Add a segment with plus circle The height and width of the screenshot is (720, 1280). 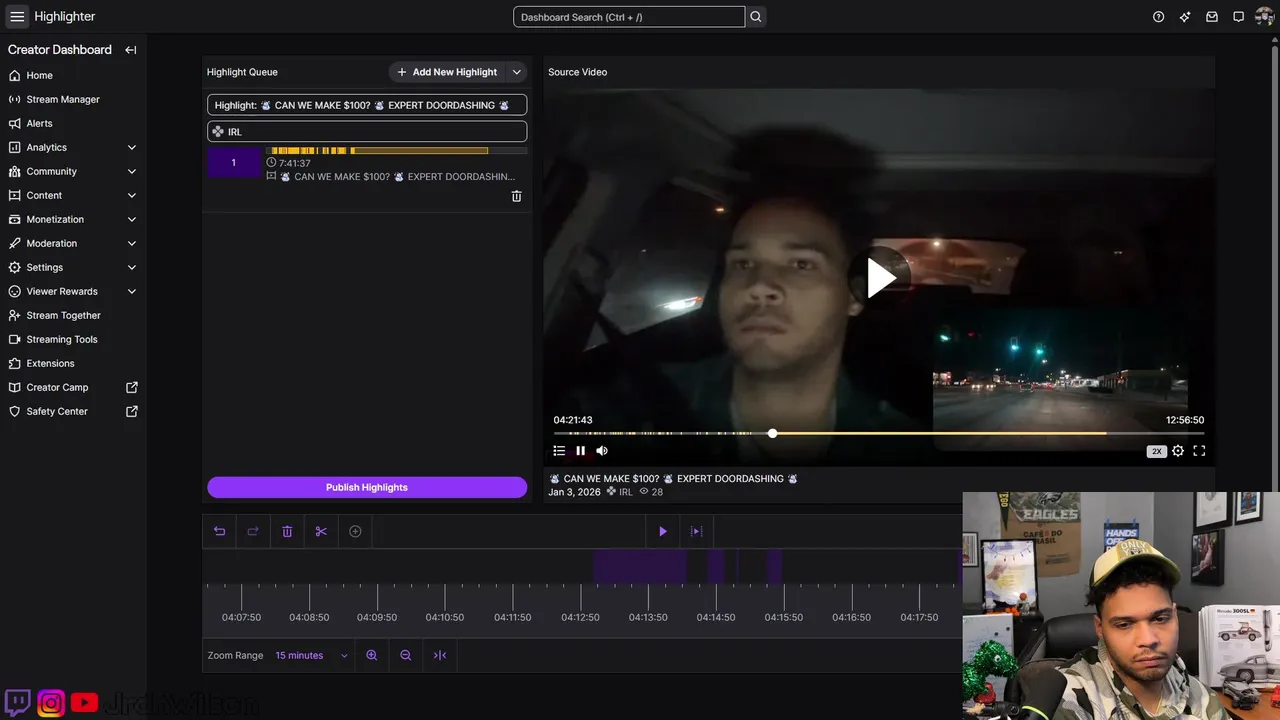355,531
